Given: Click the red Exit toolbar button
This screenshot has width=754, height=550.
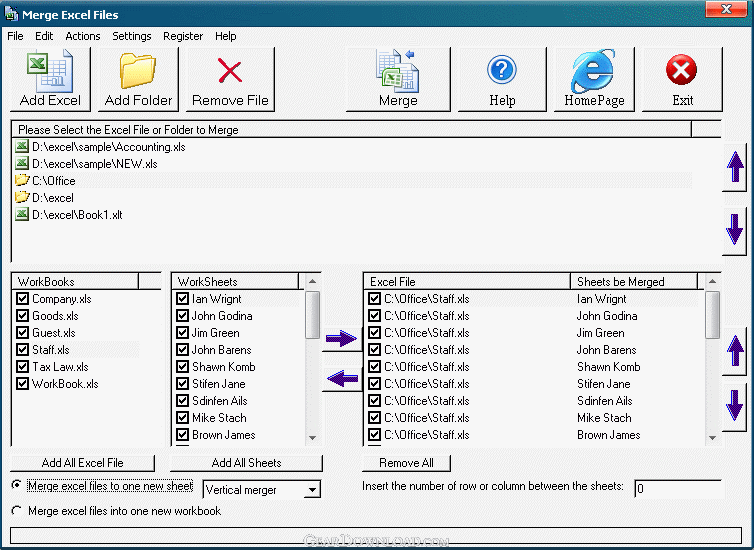Looking at the screenshot, I should [682, 79].
